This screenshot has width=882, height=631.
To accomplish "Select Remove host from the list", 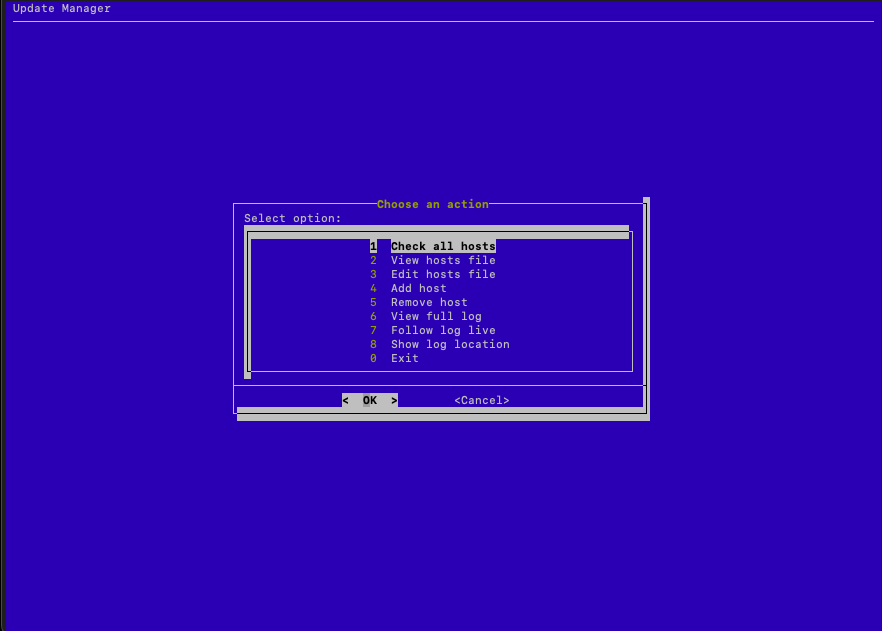I will 428,302.
